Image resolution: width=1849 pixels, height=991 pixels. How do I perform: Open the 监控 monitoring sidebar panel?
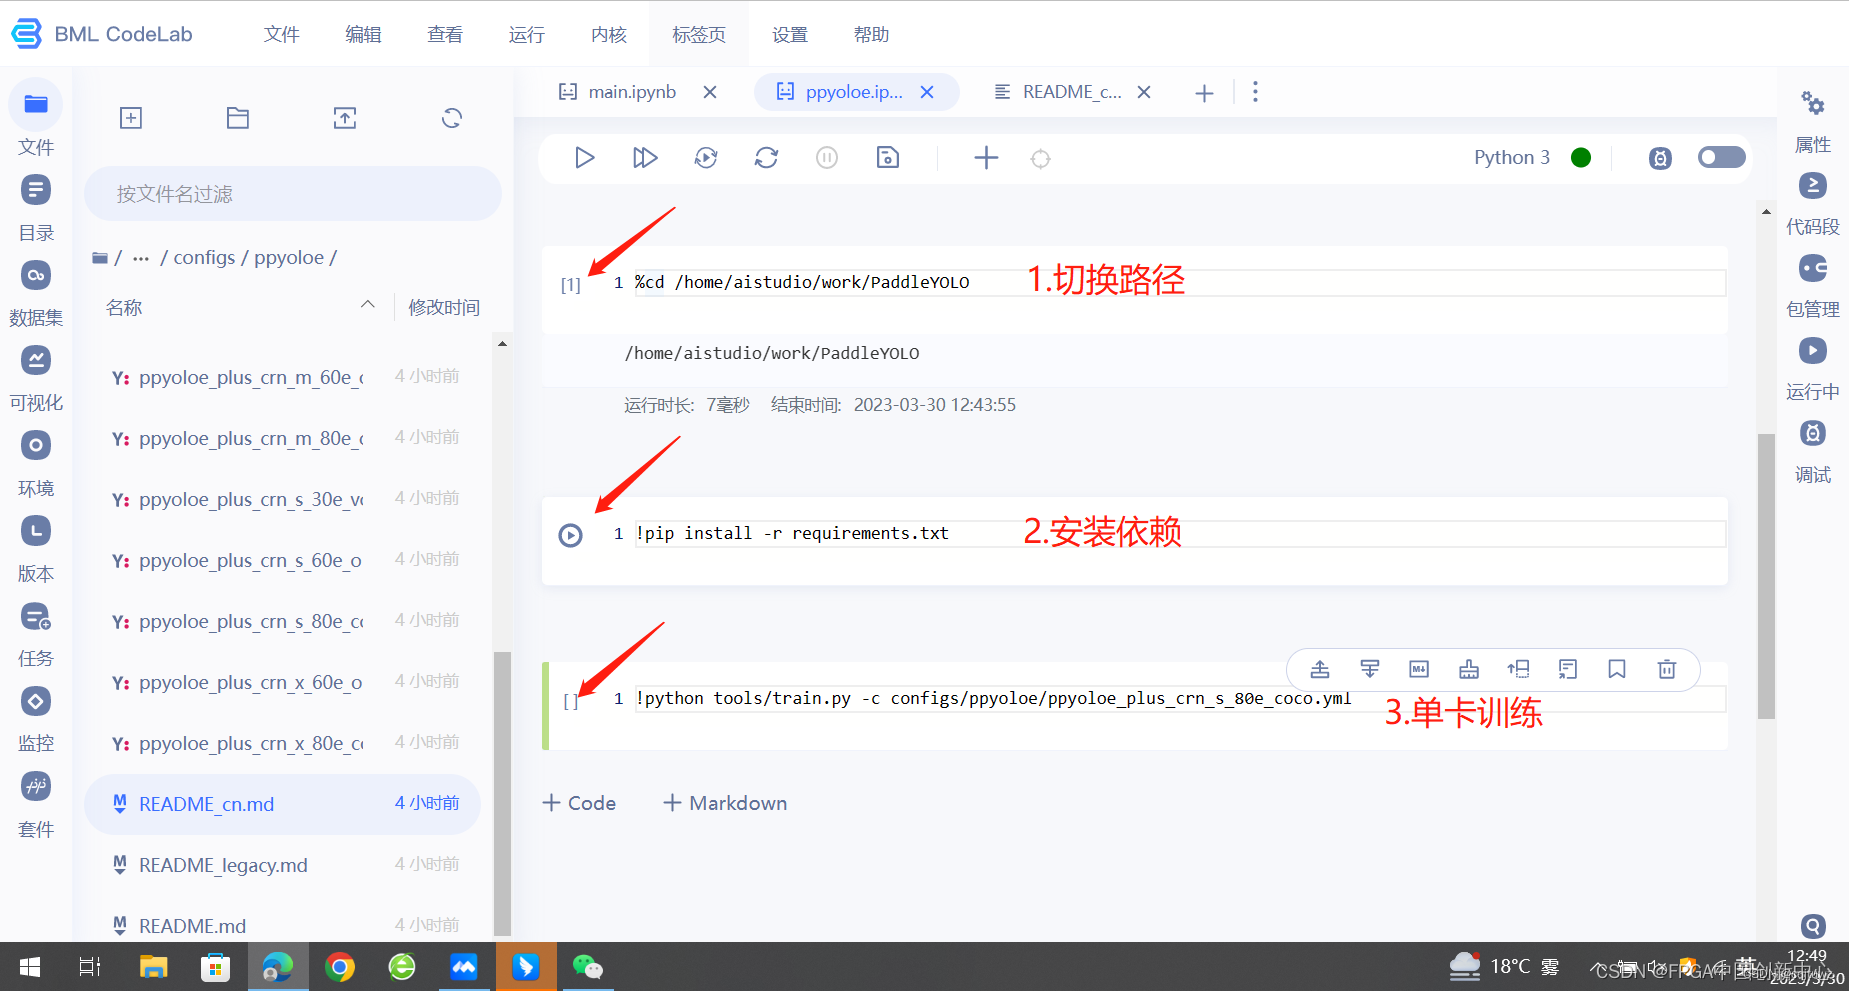pyautogui.click(x=36, y=718)
